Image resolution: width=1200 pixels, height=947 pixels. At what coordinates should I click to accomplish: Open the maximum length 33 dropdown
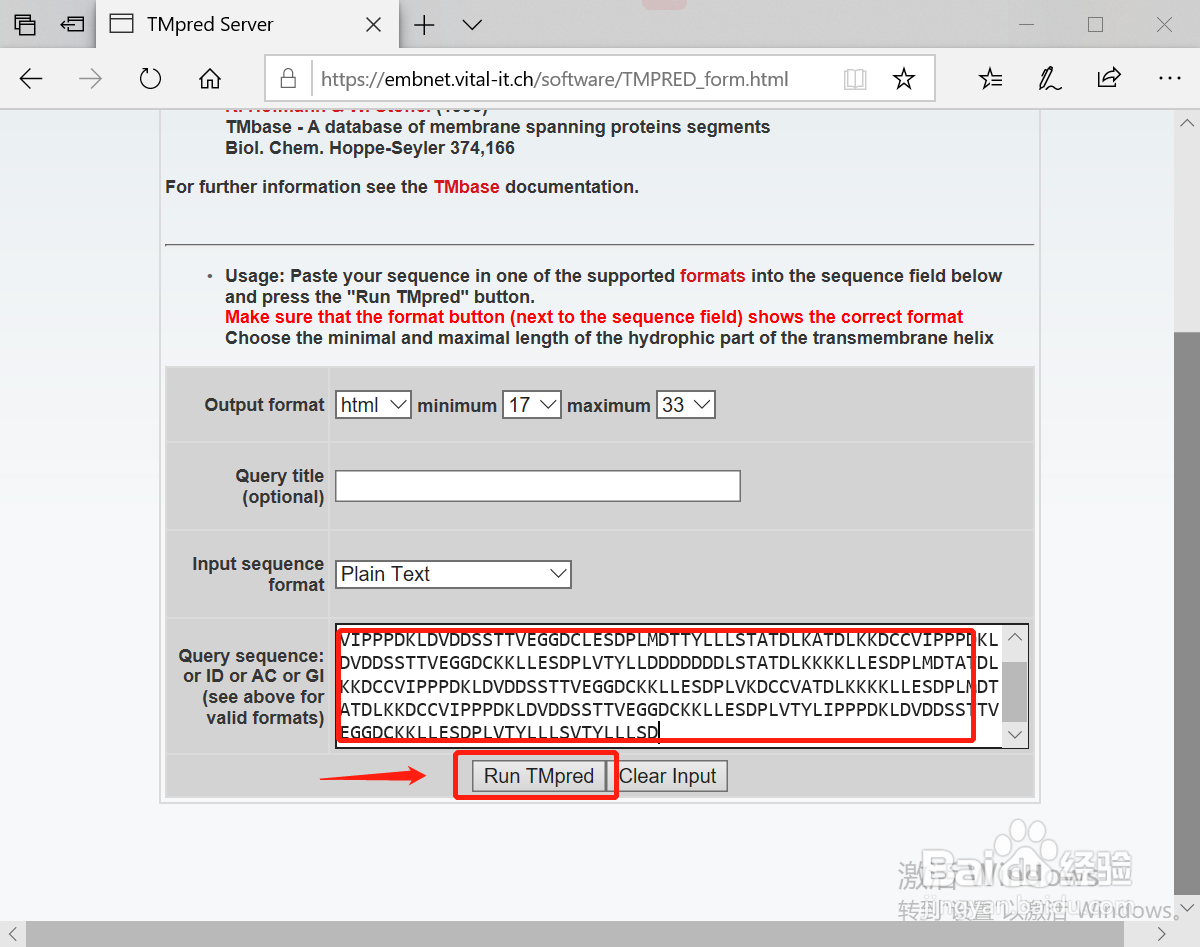pyautogui.click(x=686, y=405)
